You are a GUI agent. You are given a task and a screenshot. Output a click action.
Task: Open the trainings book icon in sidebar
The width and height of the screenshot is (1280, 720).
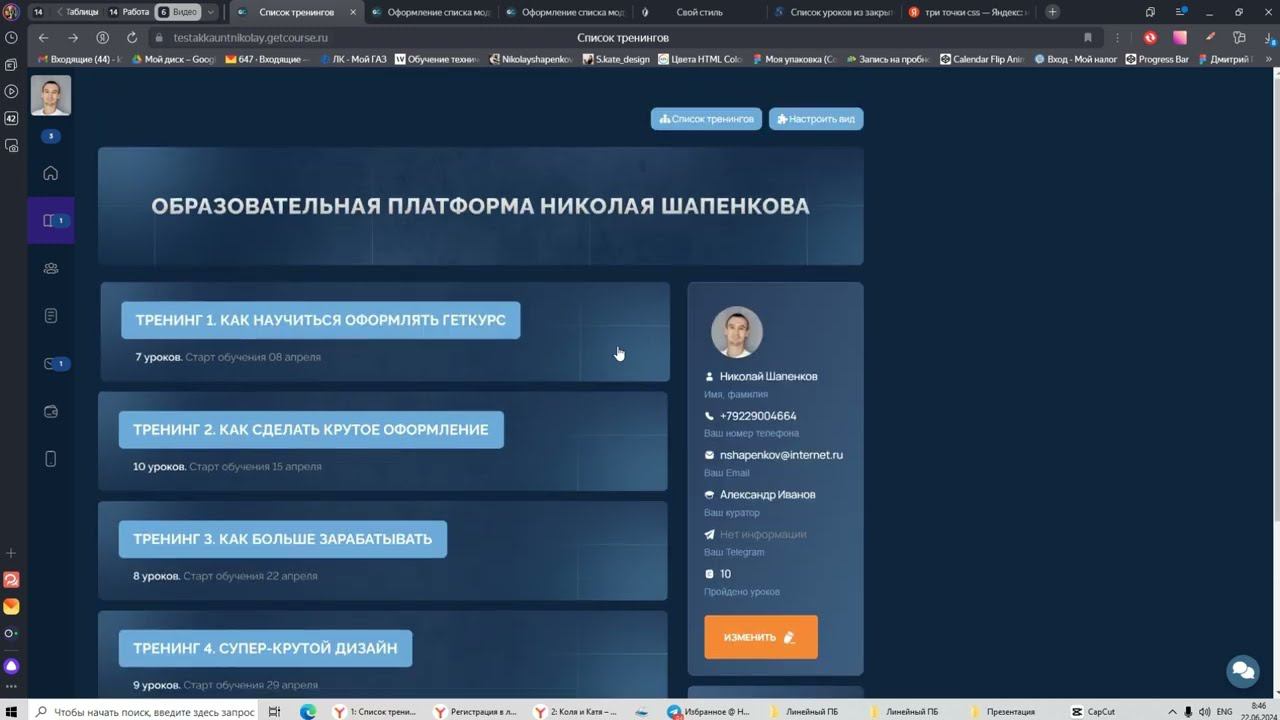[51, 220]
